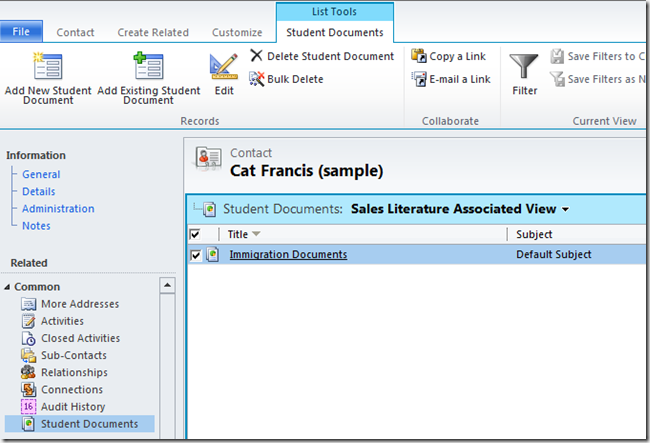The height and width of the screenshot is (443, 650).
Task: Click the Subject column header
Action: (534, 235)
